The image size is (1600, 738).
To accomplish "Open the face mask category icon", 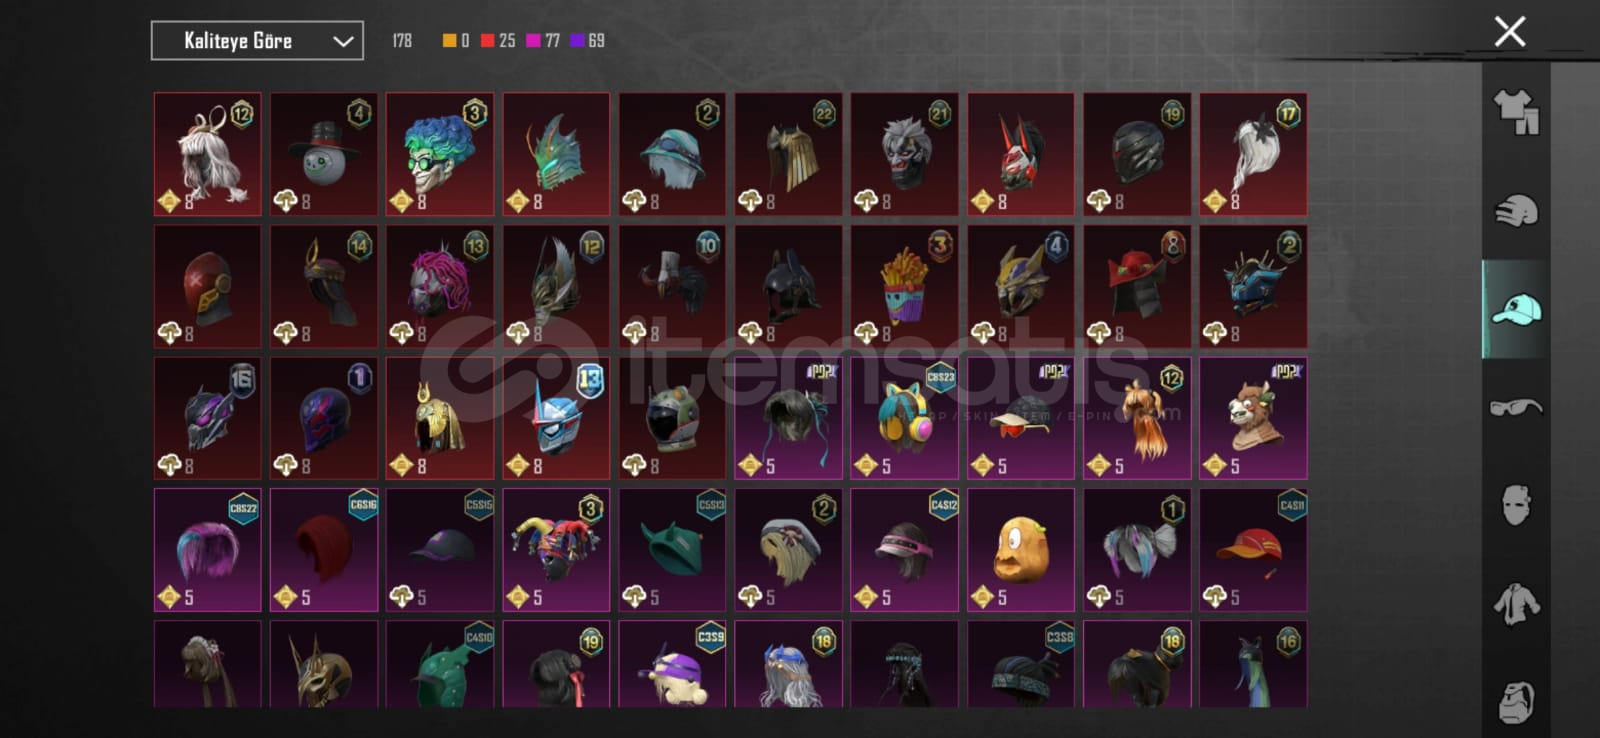I will pyautogui.click(x=1516, y=505).
